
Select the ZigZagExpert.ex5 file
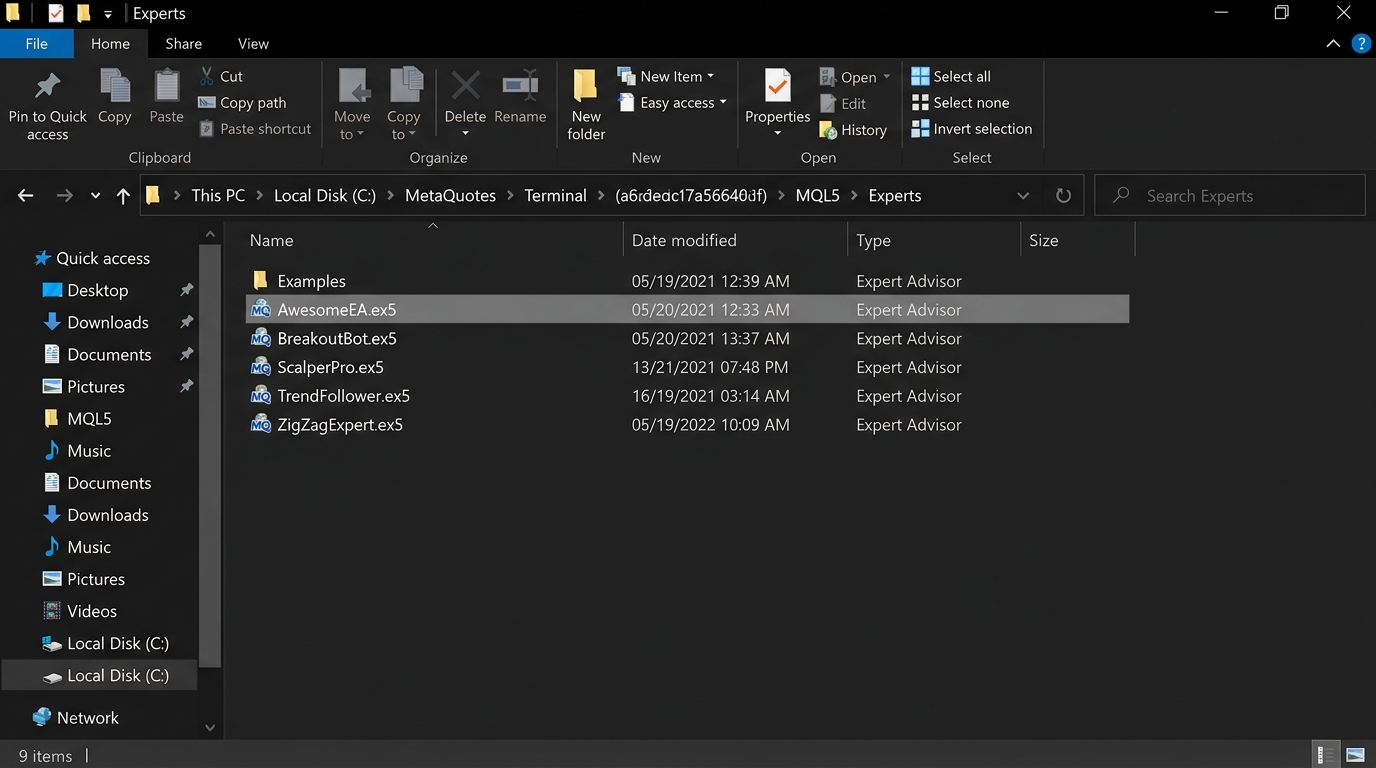click(687, 424)
